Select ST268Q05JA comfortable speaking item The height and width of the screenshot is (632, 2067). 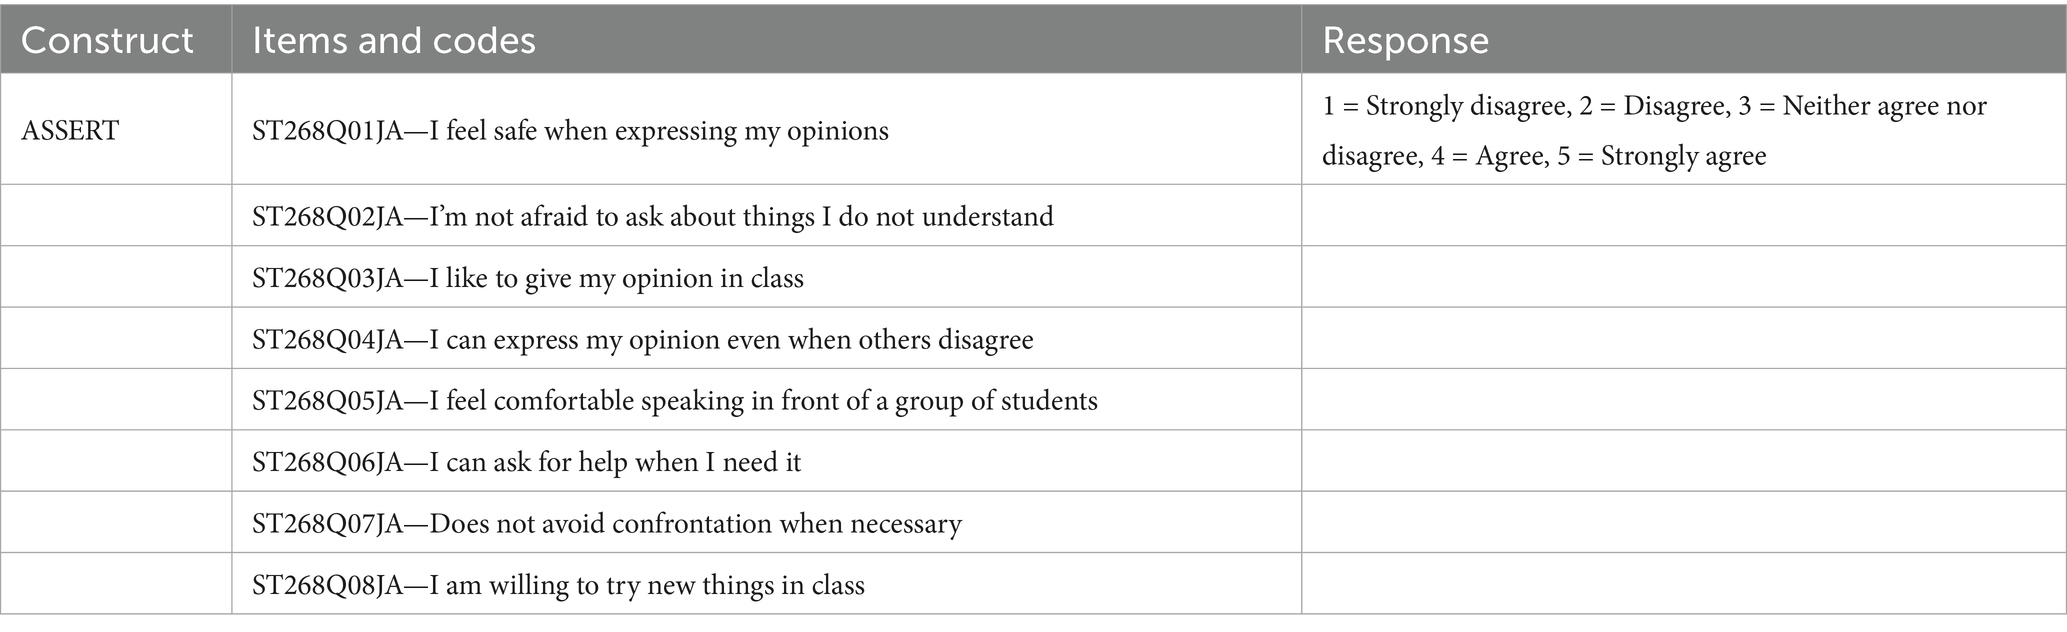coord(674,401)
